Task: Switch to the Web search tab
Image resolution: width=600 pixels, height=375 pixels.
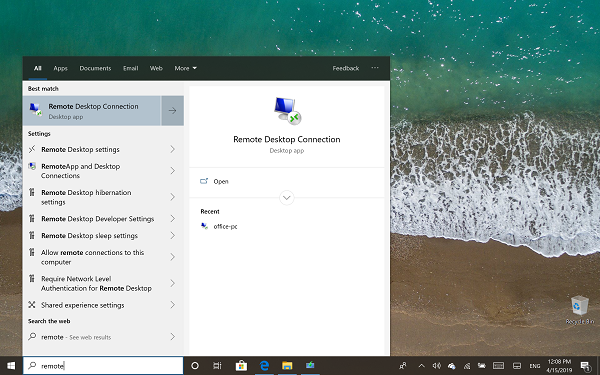Action: click(156, 68)
